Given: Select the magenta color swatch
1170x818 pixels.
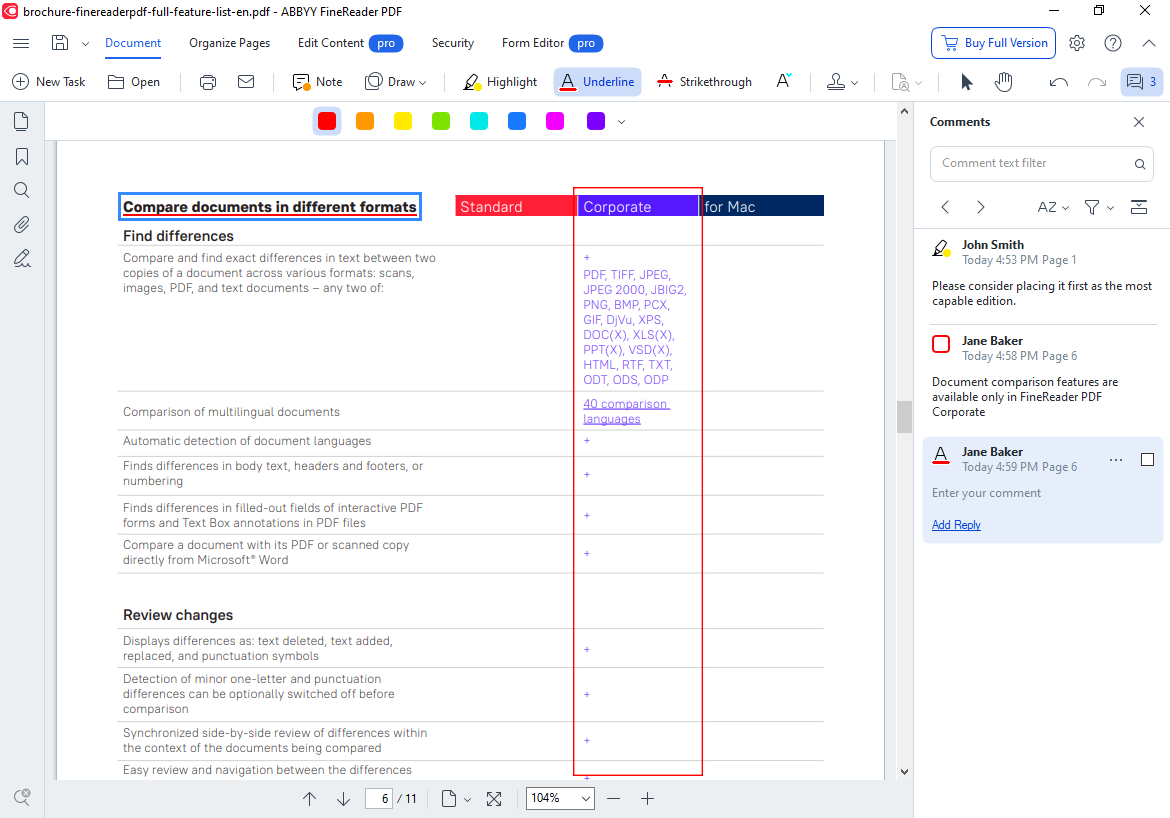Looking at the screenshot, I should (555, 121).
